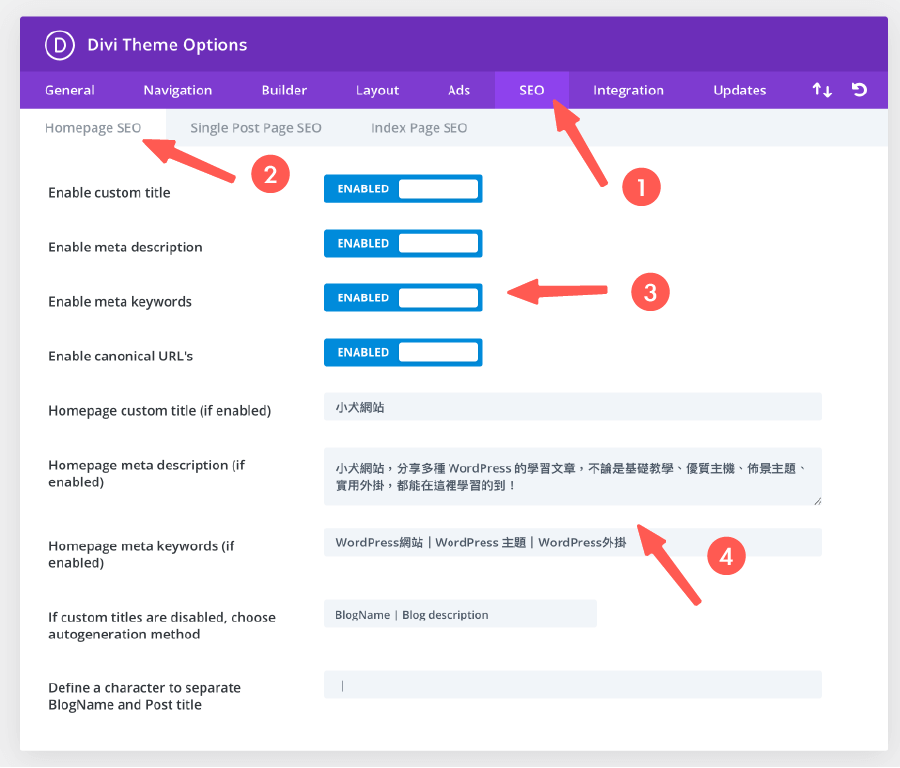Open the Ads tab

click(459, 90)
